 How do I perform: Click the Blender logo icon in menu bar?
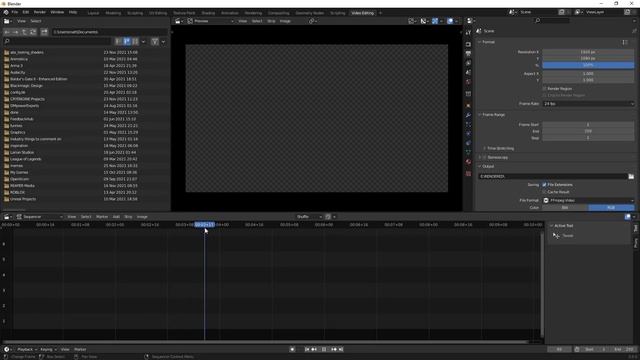pos(6,13)
